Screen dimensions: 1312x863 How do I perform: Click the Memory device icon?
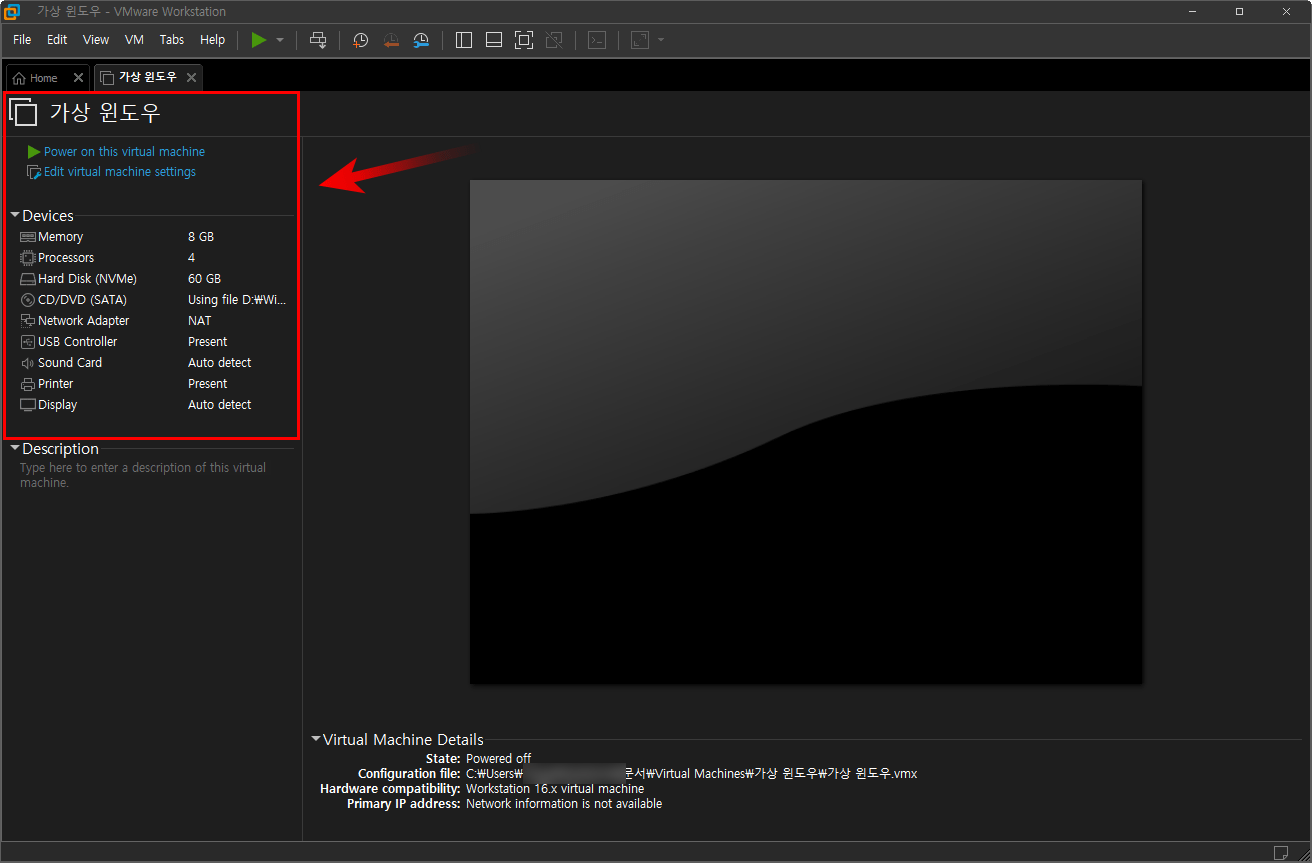28,237
